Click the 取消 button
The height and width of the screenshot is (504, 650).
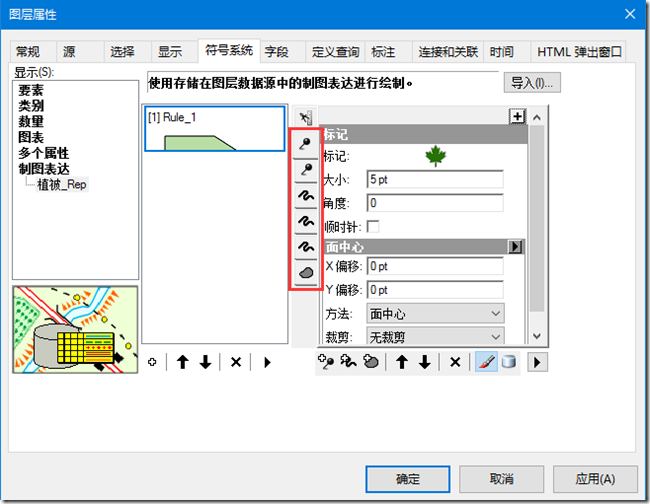coord(502,479)
